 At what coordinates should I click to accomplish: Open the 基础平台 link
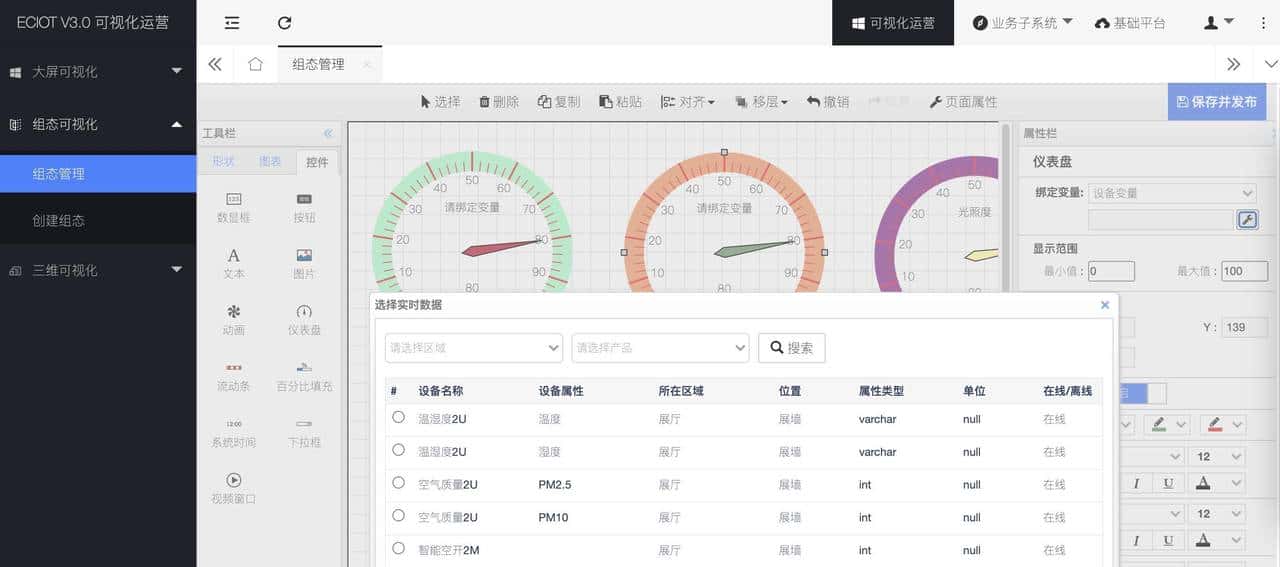pos(1130,22)
